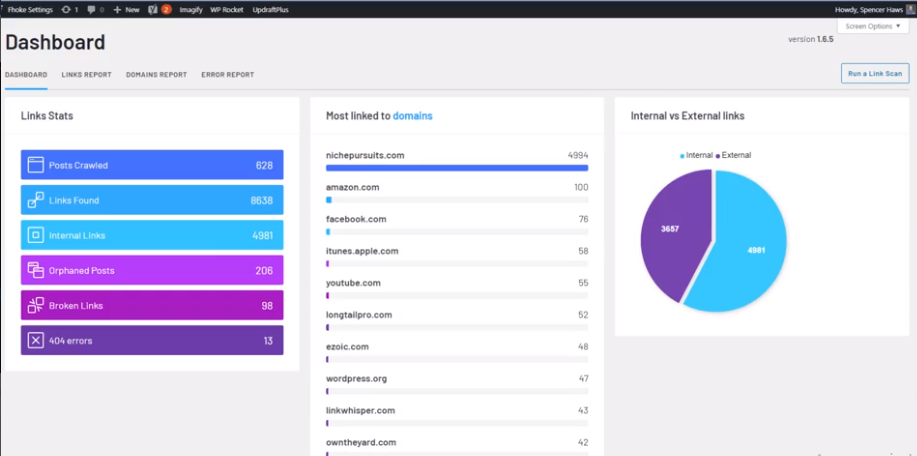This screenshot has height=456, width=917.
Task: Open the UpdraftPlus admin bar menu
Action: 270,10
